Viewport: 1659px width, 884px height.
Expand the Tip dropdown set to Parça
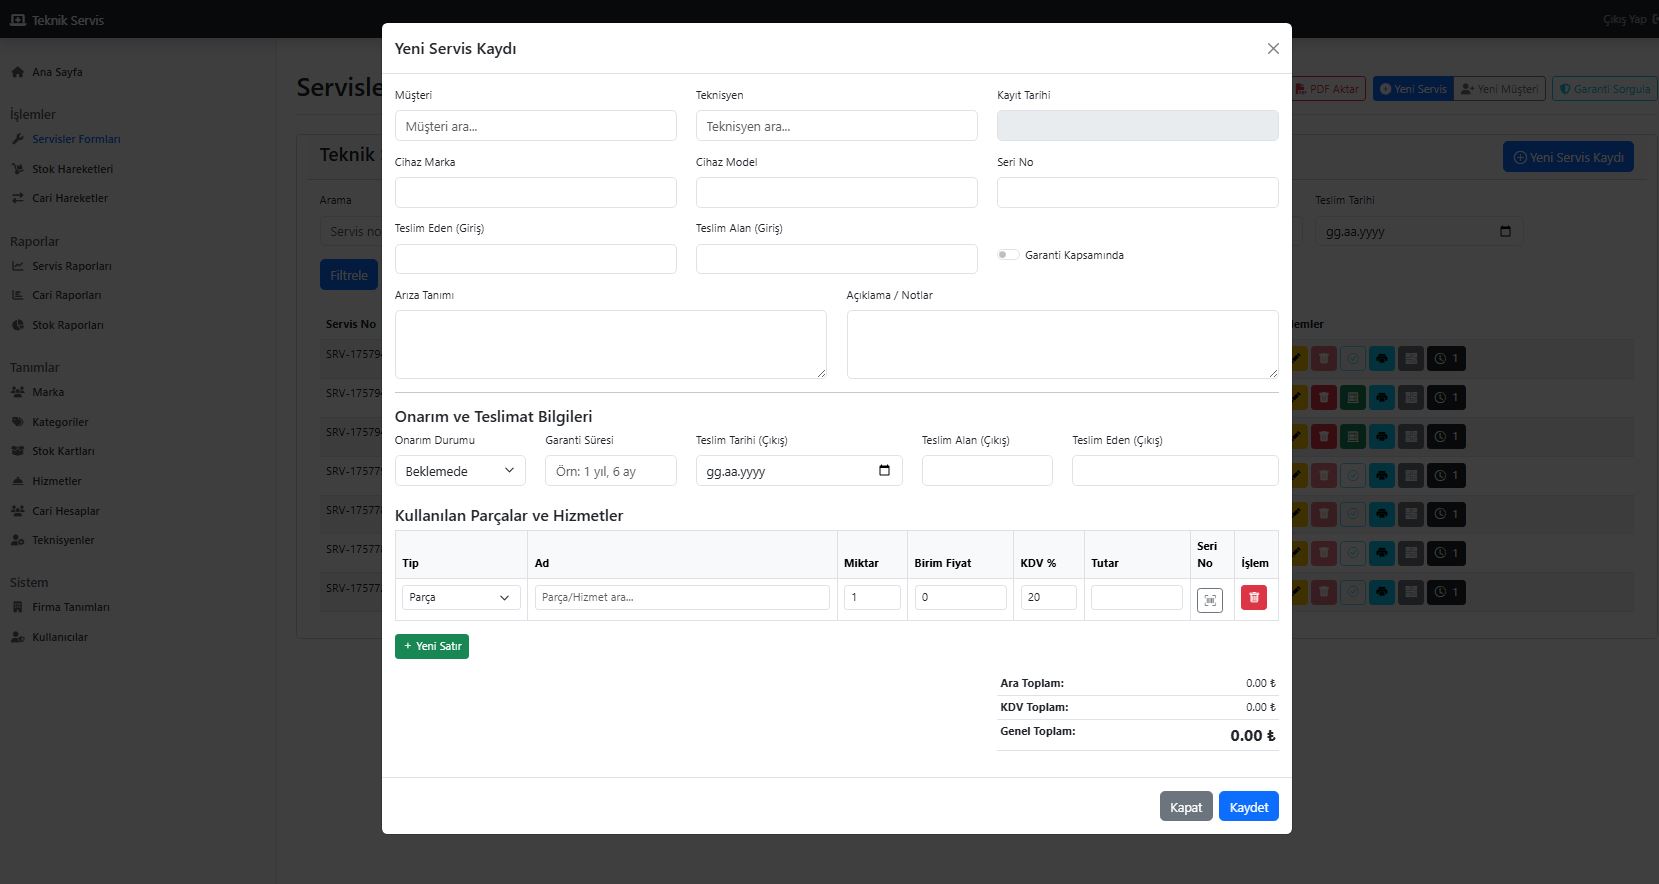(461, 598)
